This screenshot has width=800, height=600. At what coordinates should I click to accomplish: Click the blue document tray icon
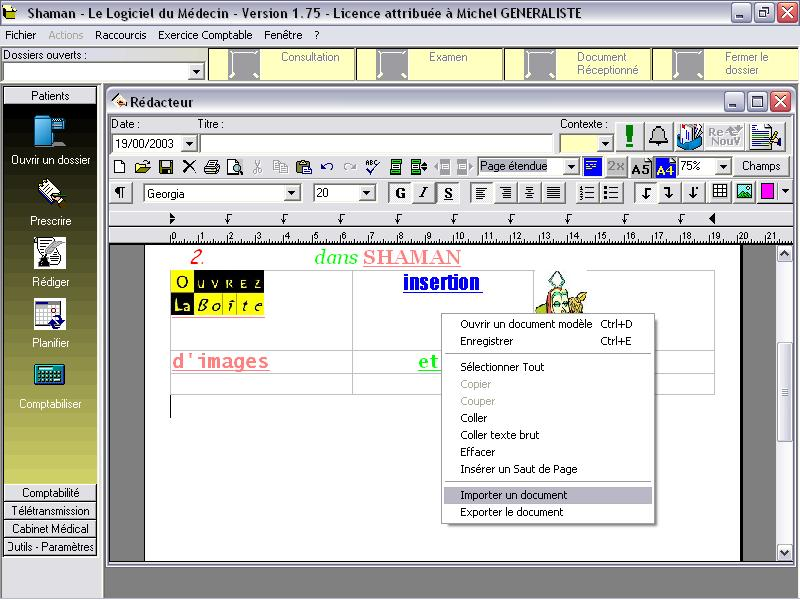coord(690,137)
